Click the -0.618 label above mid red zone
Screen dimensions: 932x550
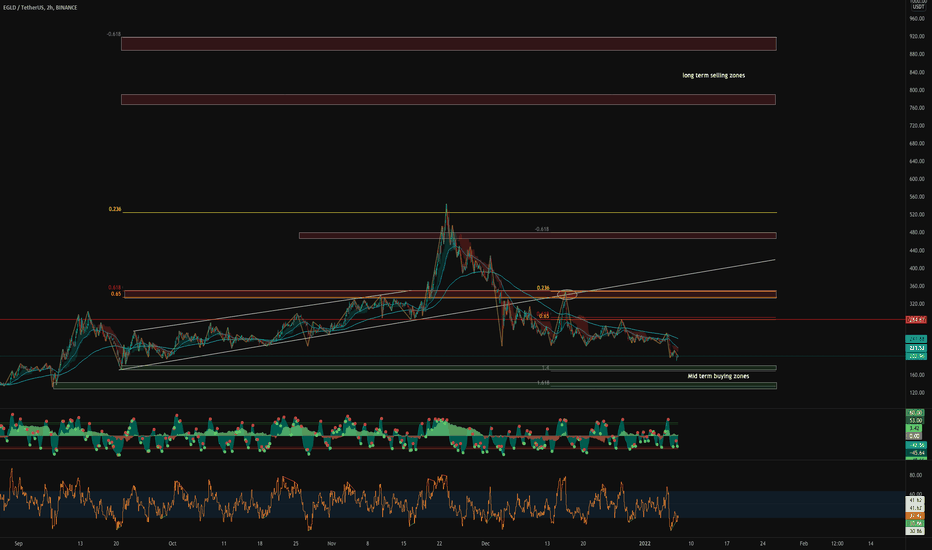(541, 229)
